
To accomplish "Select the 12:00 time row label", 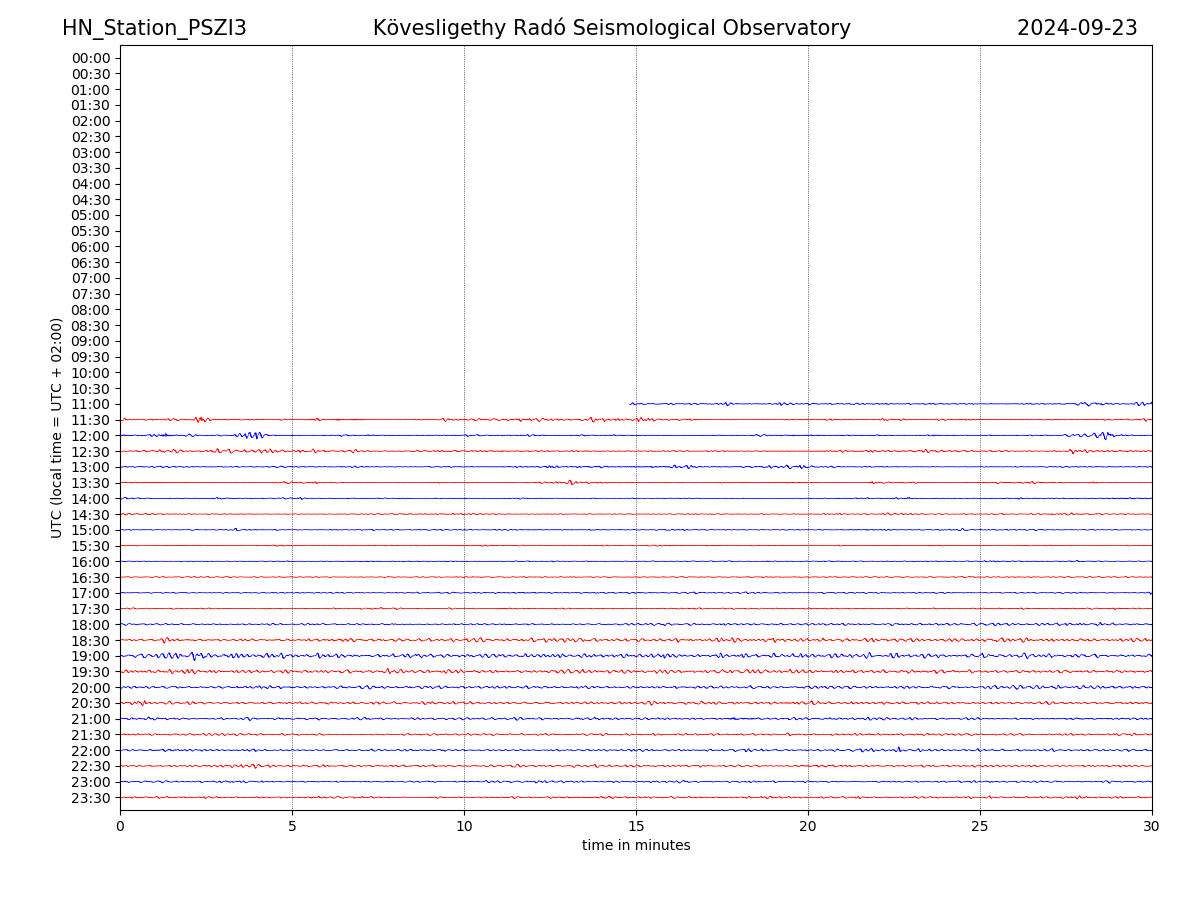I will point(90,436).
